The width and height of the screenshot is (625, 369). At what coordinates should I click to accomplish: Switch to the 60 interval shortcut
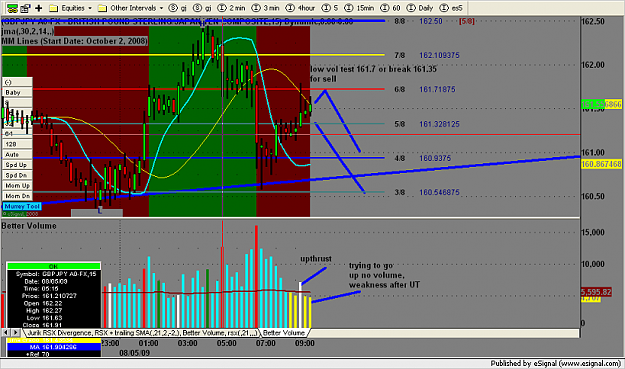(391, 8)
